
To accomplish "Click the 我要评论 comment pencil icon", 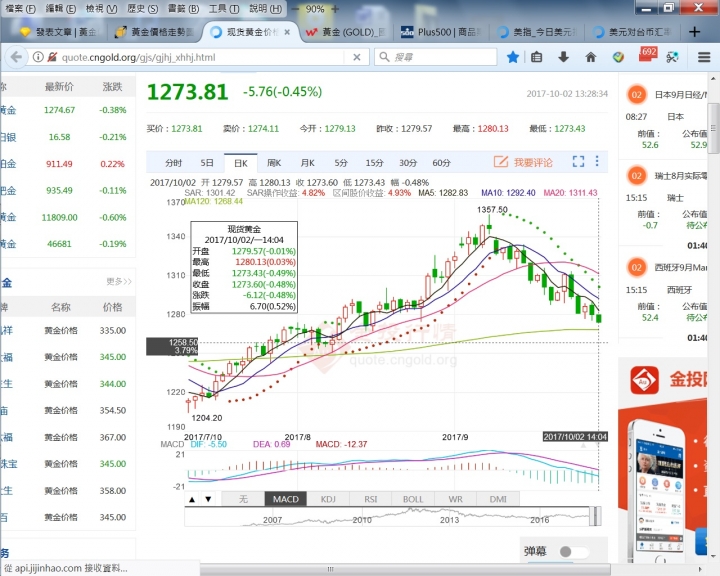I will click(x=502, y=162).
